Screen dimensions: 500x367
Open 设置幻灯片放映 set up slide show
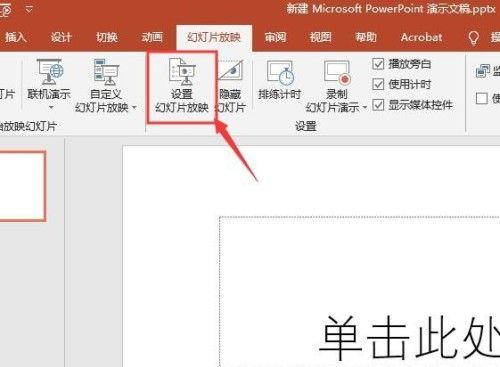pos(182,86)
